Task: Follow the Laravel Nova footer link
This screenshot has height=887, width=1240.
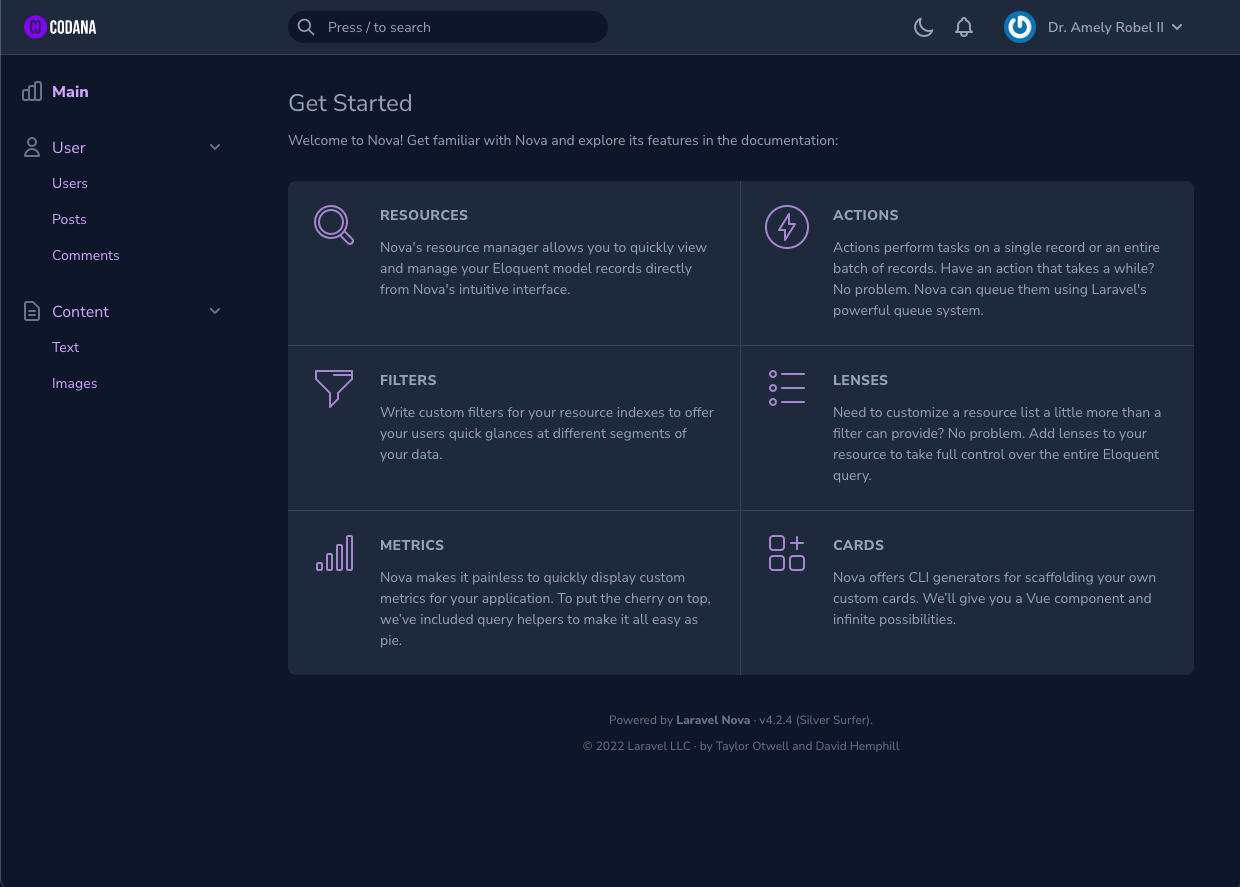Action: [x=714, y=720]
